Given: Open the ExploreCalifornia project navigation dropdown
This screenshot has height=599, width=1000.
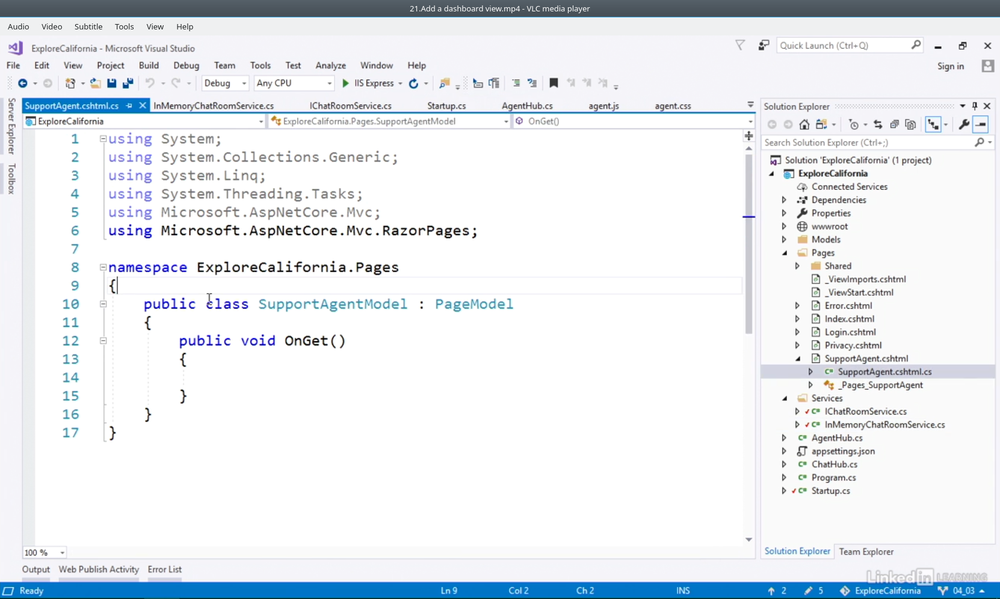Looking at the screenshot, I should tap(144, 121).
